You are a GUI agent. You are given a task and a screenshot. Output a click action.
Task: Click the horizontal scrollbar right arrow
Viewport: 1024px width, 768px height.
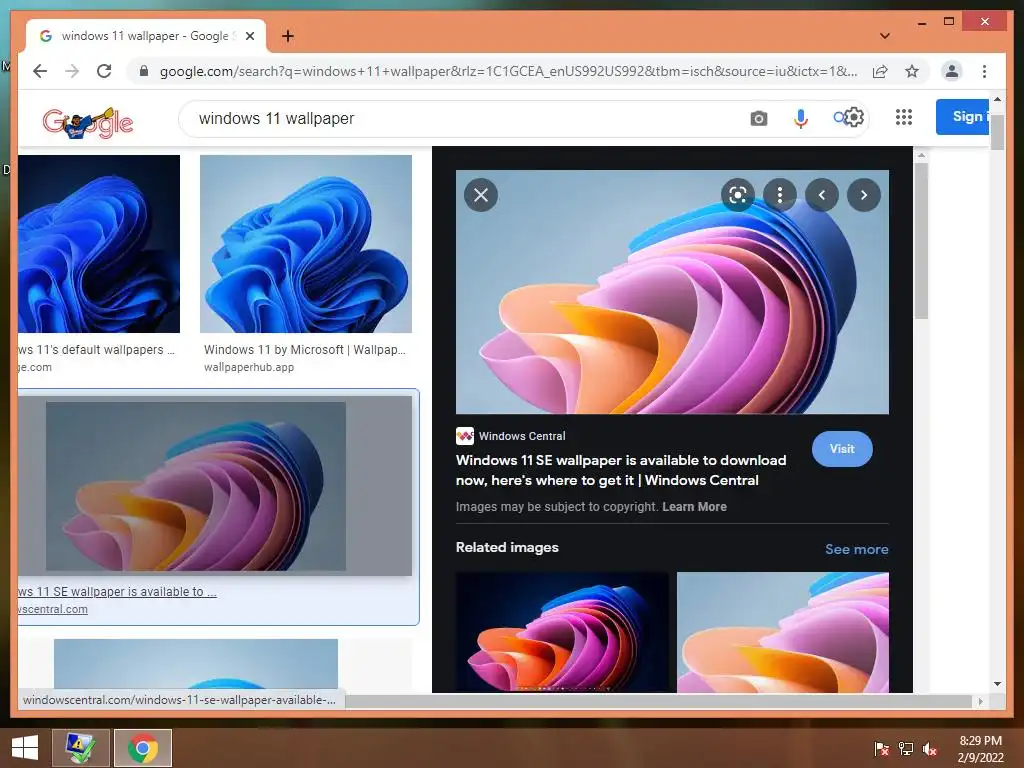click(x=980, y=701)
